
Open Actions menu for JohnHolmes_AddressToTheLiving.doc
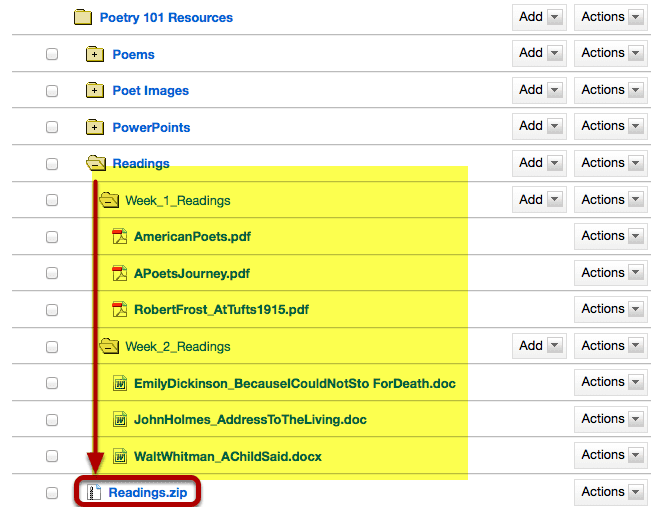[611, 419]
